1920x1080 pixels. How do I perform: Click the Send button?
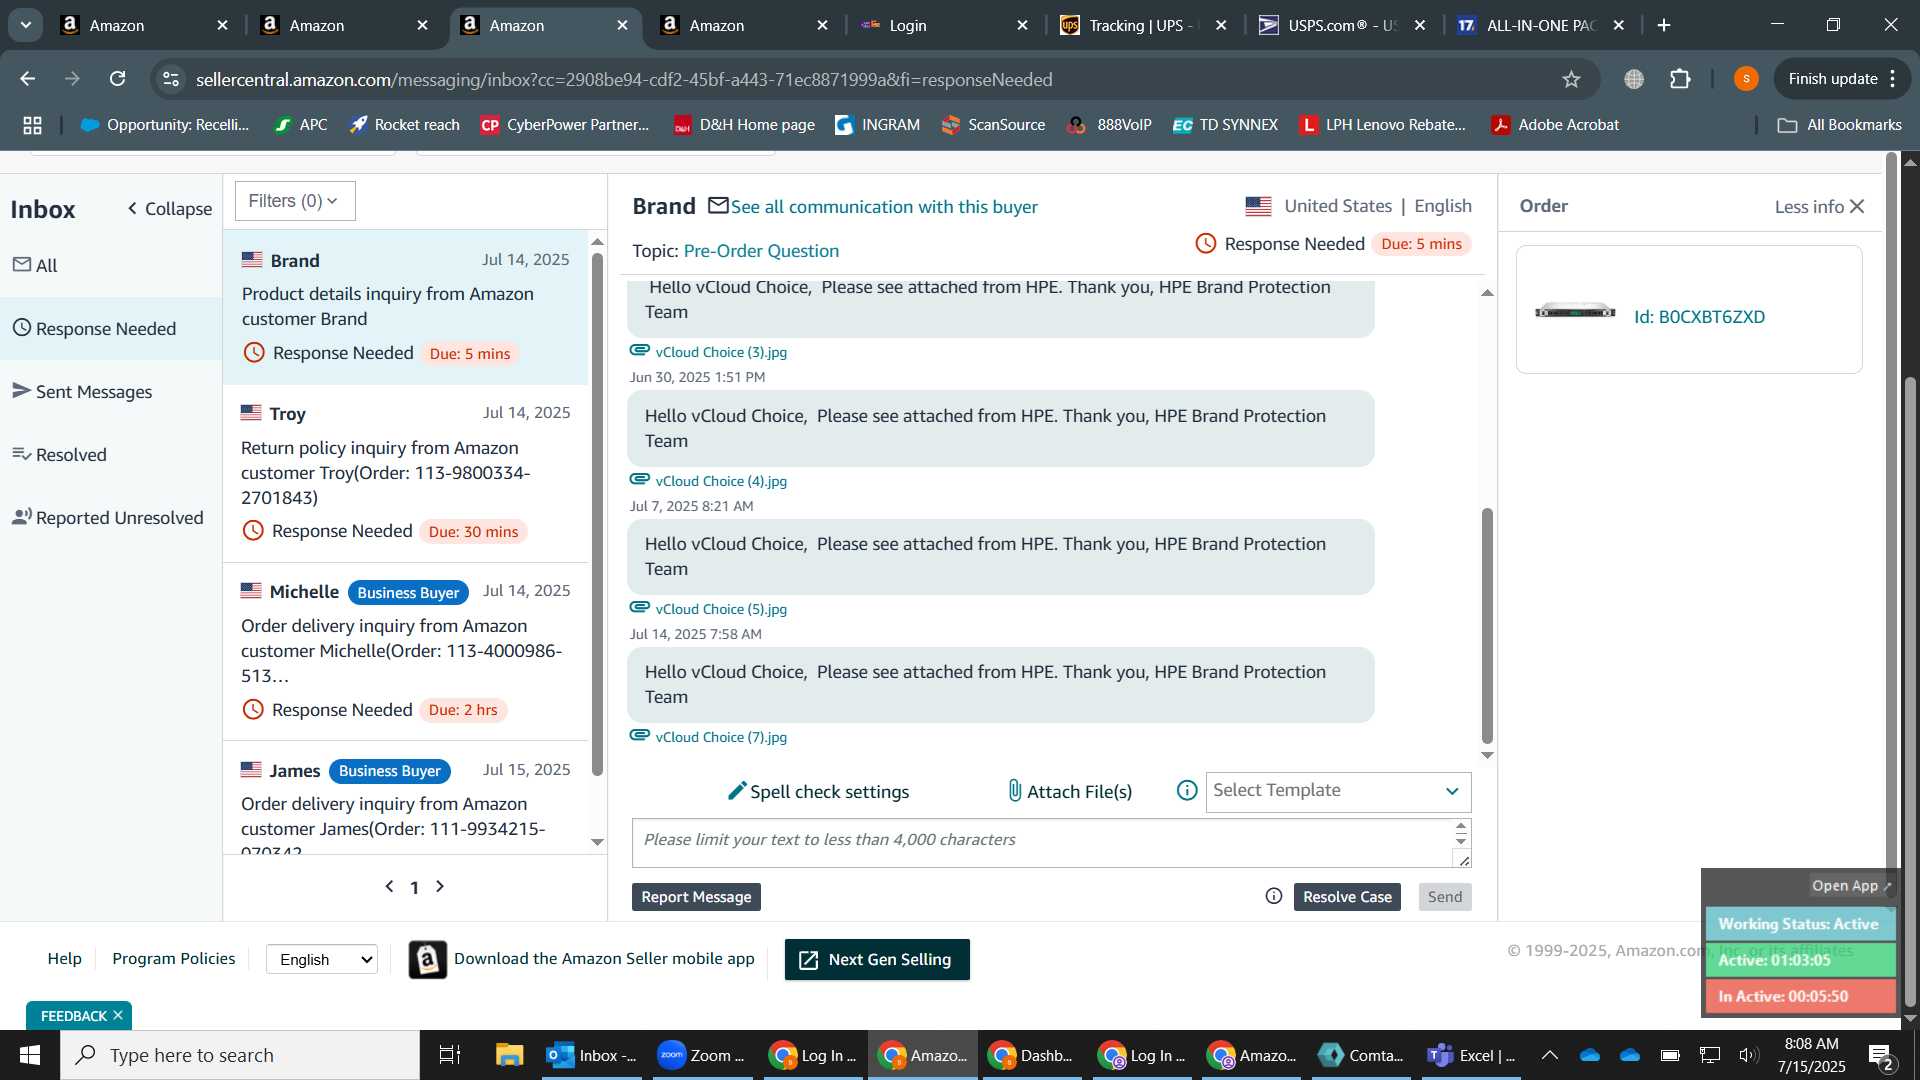point(1444,897)
